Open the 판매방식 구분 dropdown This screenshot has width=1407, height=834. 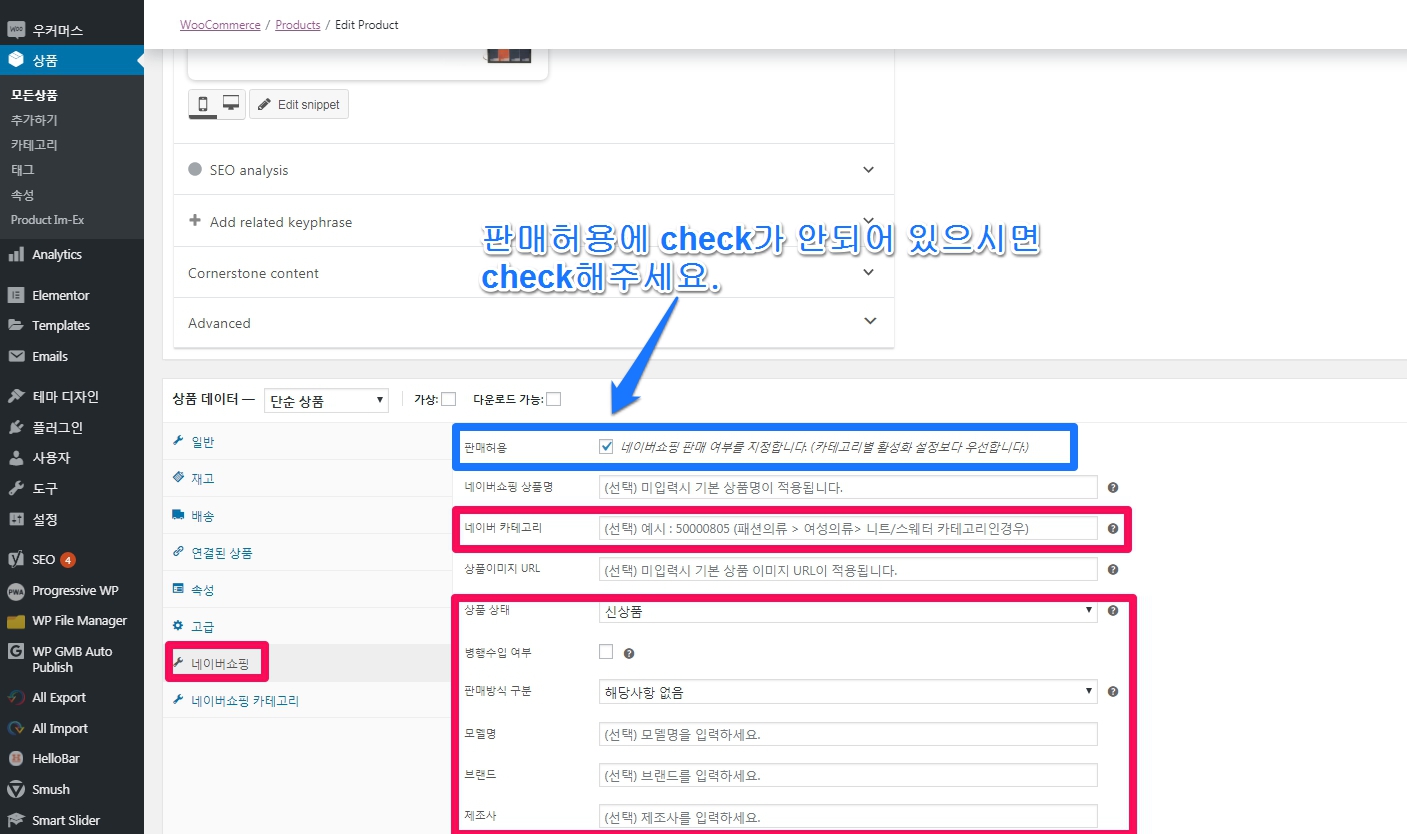847,692
